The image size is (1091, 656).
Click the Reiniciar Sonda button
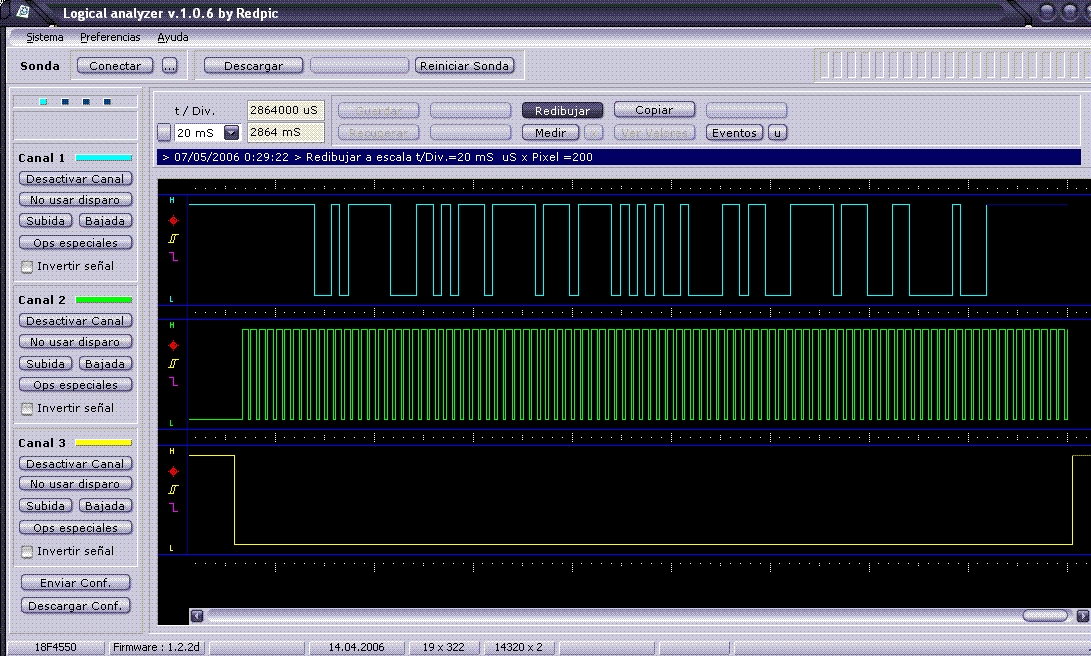point(464,65)
